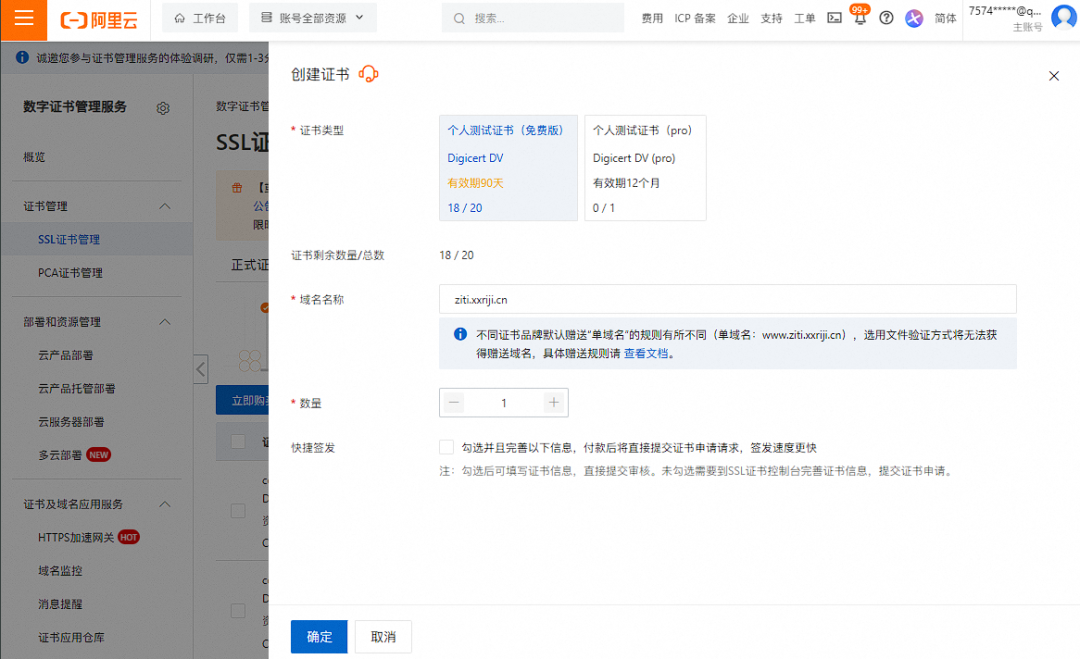Enable the 快捷签发 checkbox
The height and width of the screenshot is (659, 1080).
pos(446,447)
